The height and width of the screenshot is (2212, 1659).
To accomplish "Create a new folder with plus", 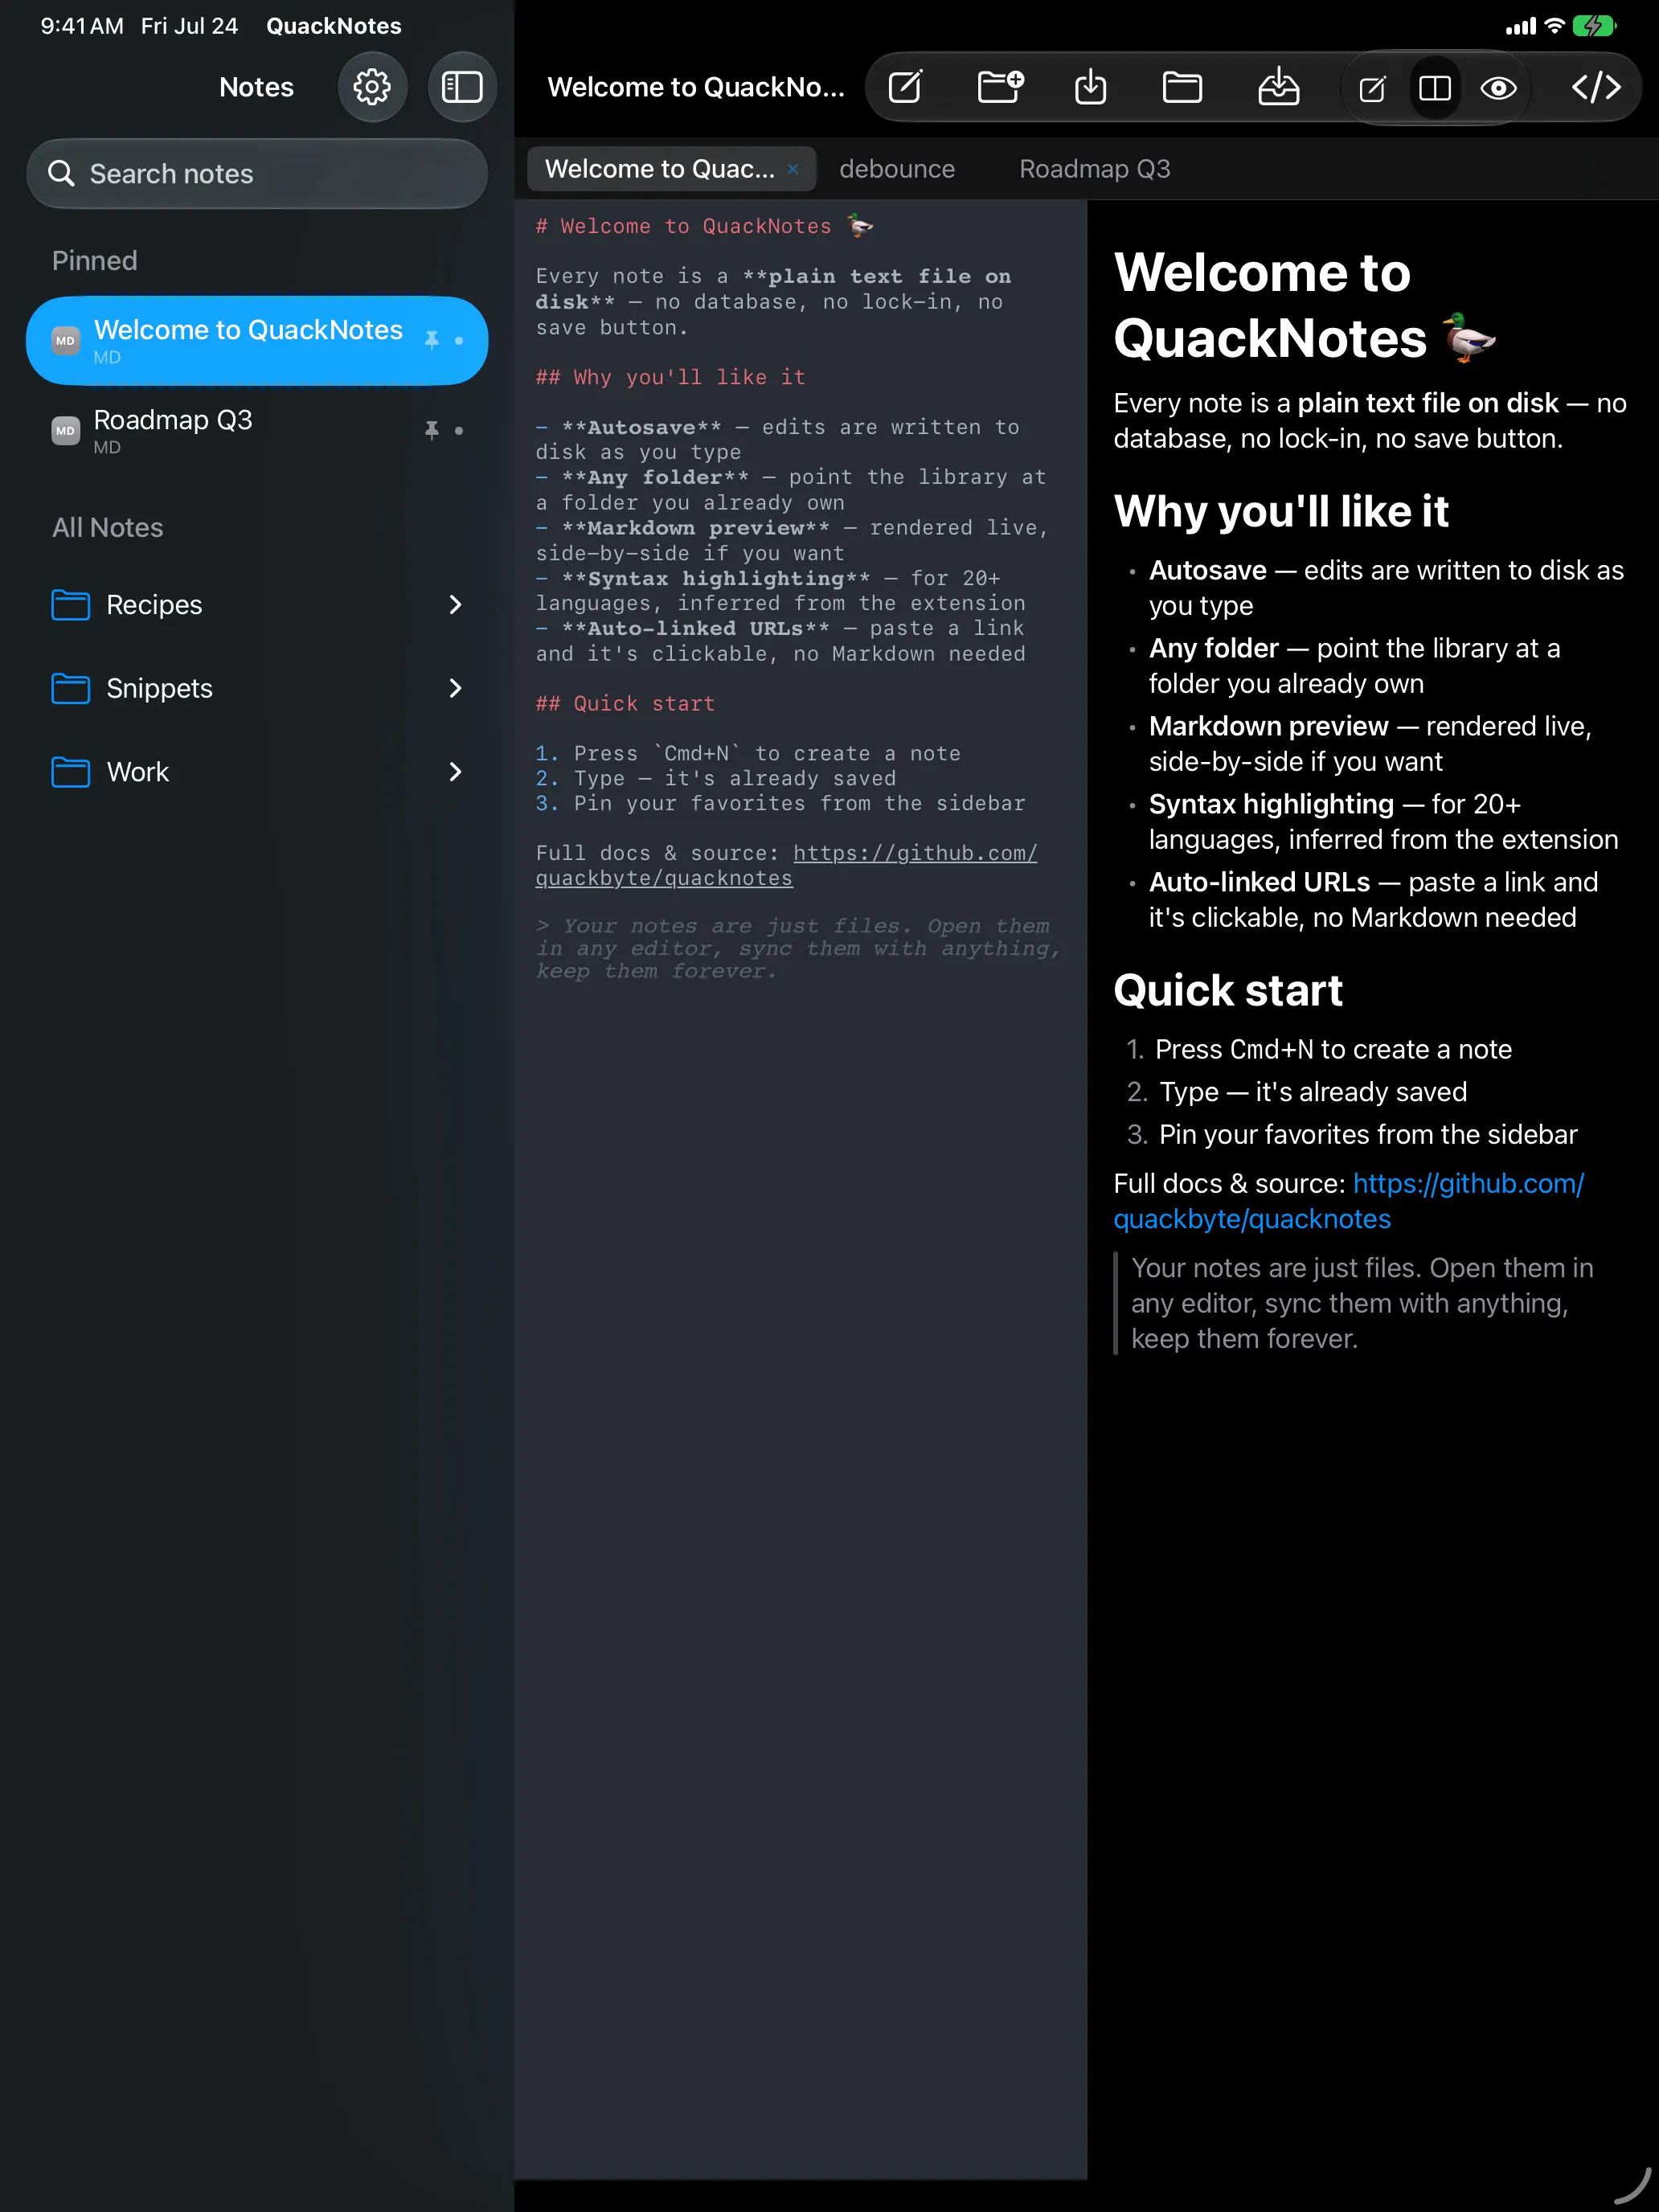I will tap(1000, 87).
